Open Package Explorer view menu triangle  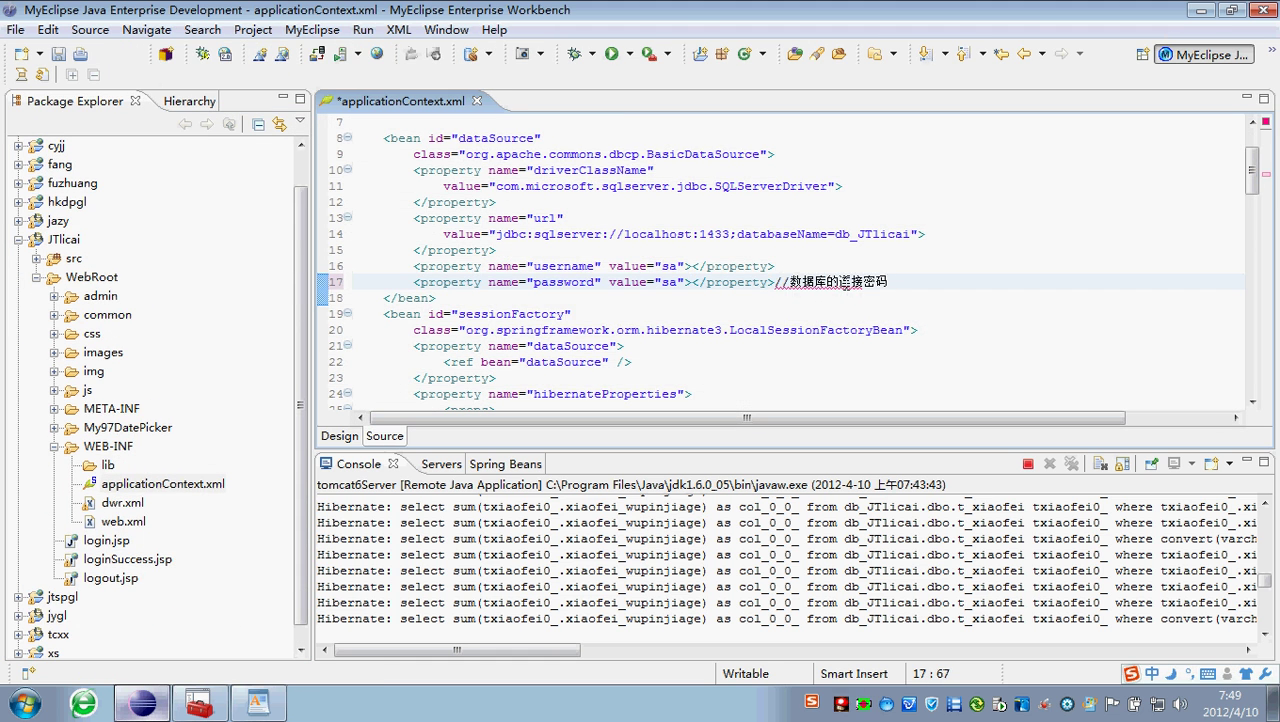coord(300,122)
